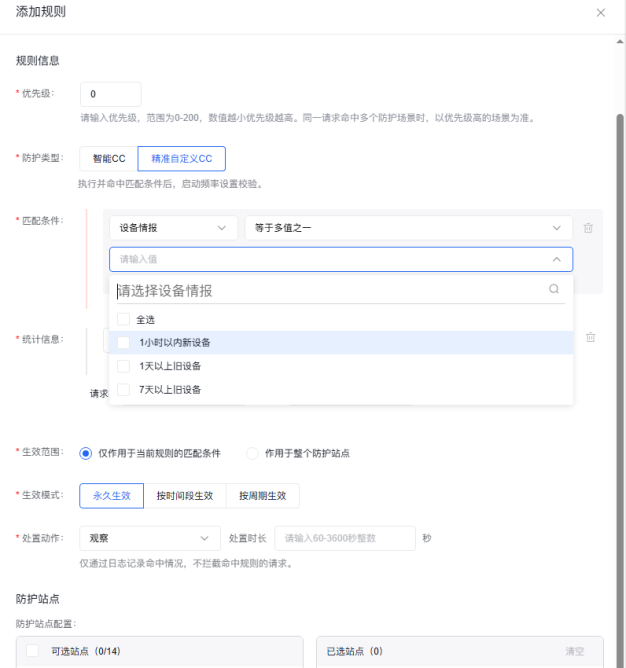Click the 已选站点 (0) header text
Viewport: 626px width, 668px height.
[355, 651]
